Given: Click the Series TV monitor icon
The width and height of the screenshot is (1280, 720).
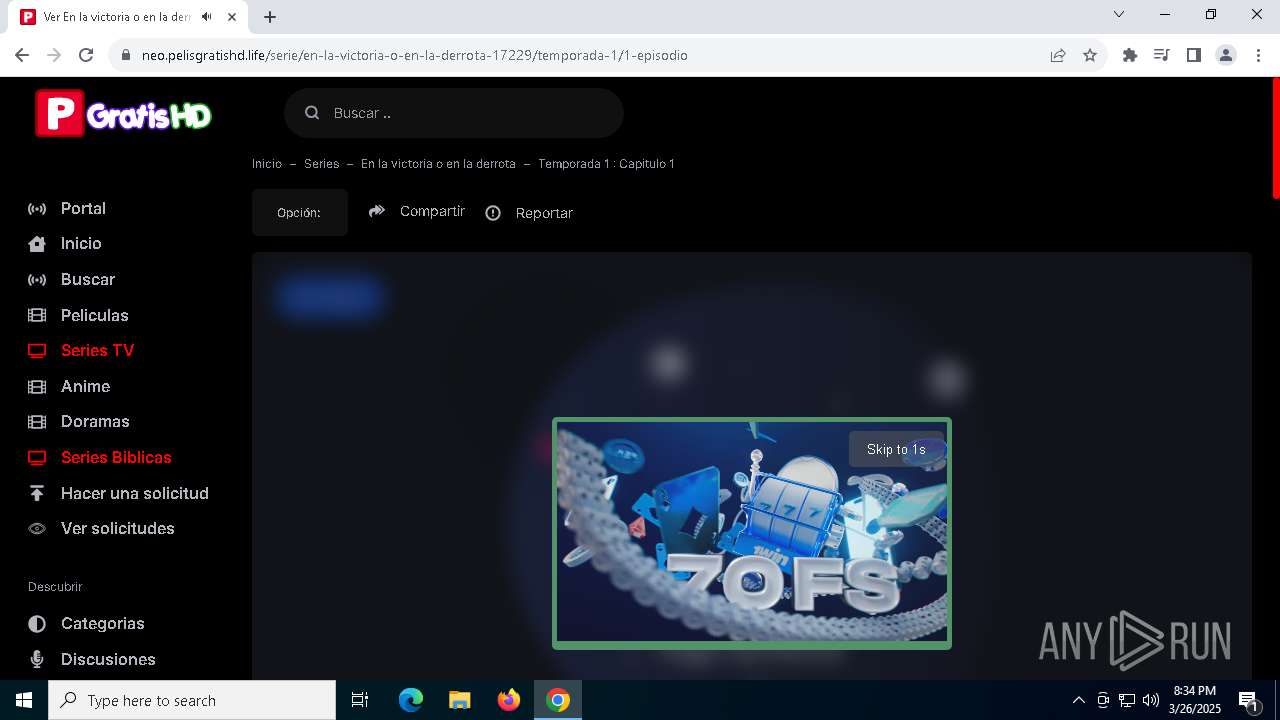Looking at the screenshot, I should 37,351.
